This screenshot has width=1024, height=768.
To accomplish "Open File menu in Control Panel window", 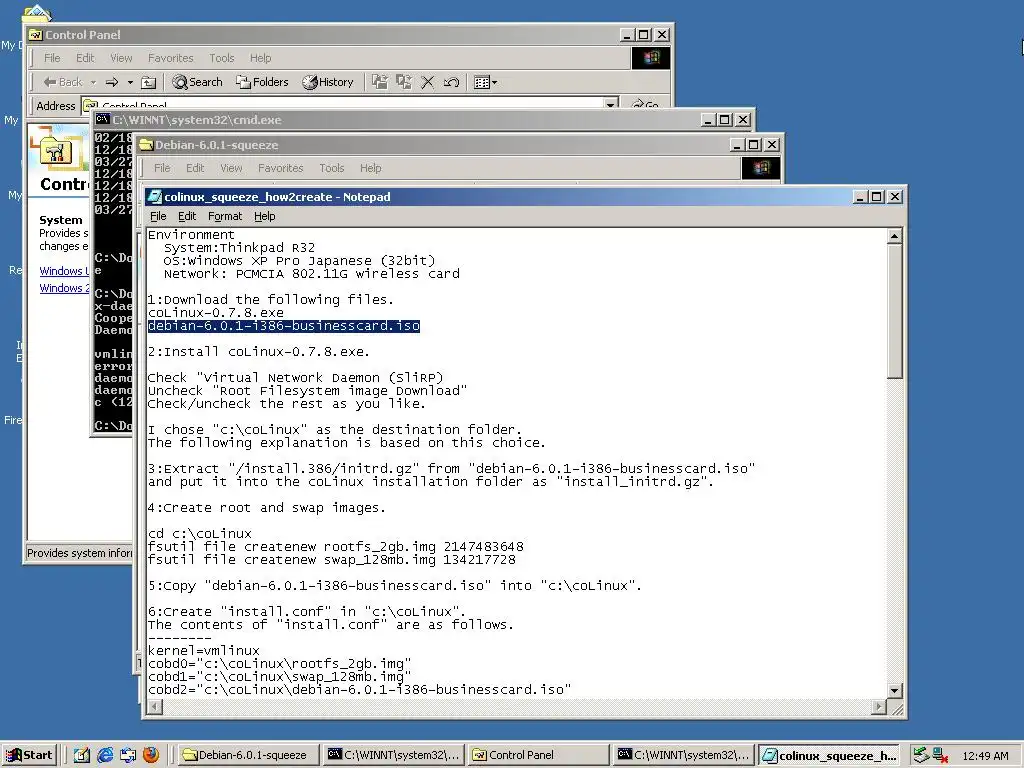I will click(x=52, y=58).
